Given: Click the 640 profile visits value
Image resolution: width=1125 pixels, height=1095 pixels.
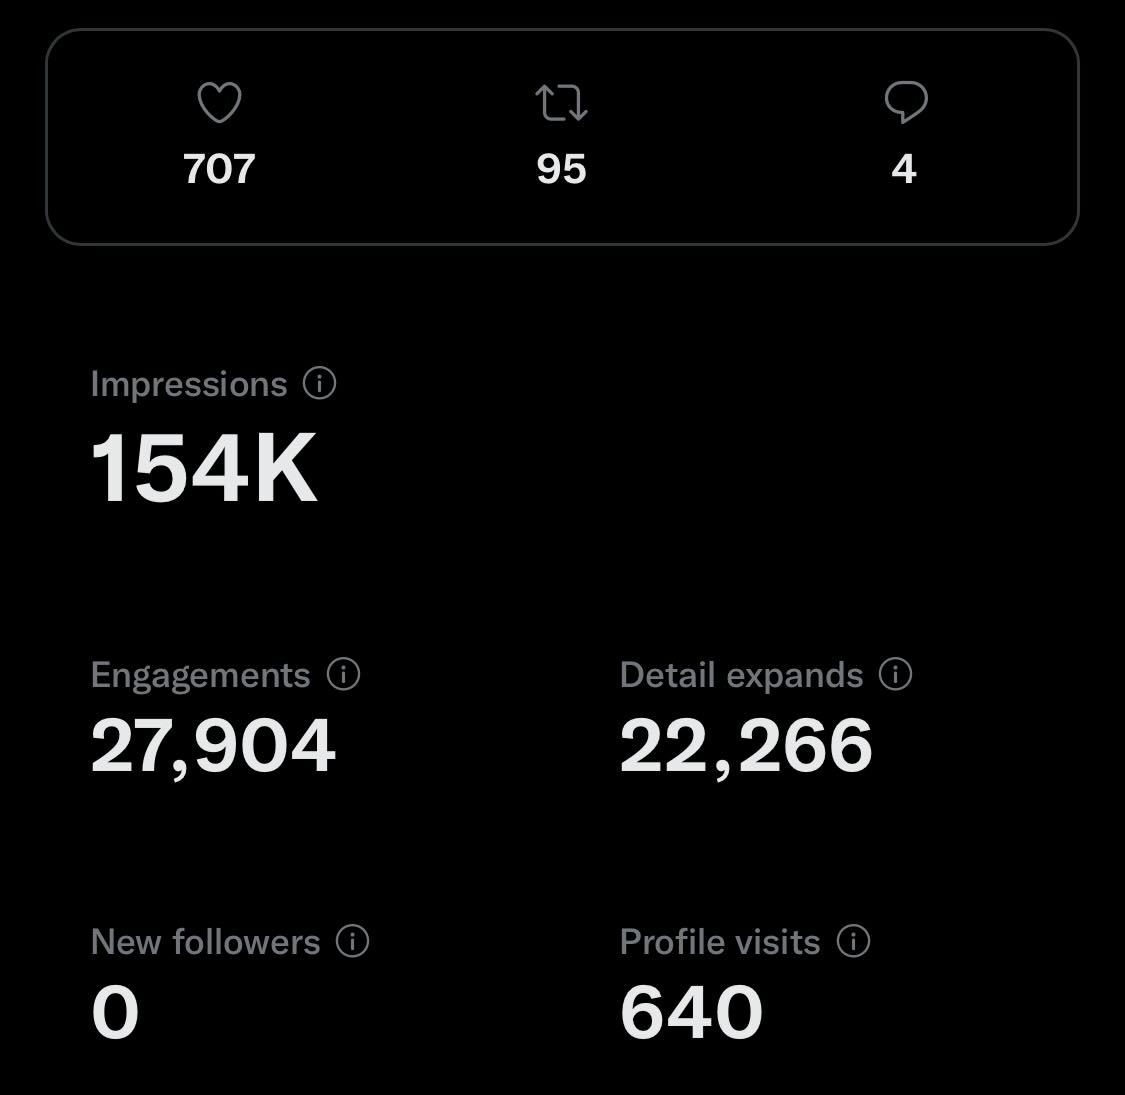Looking at the screenshot, I should tap(691, 1012).
